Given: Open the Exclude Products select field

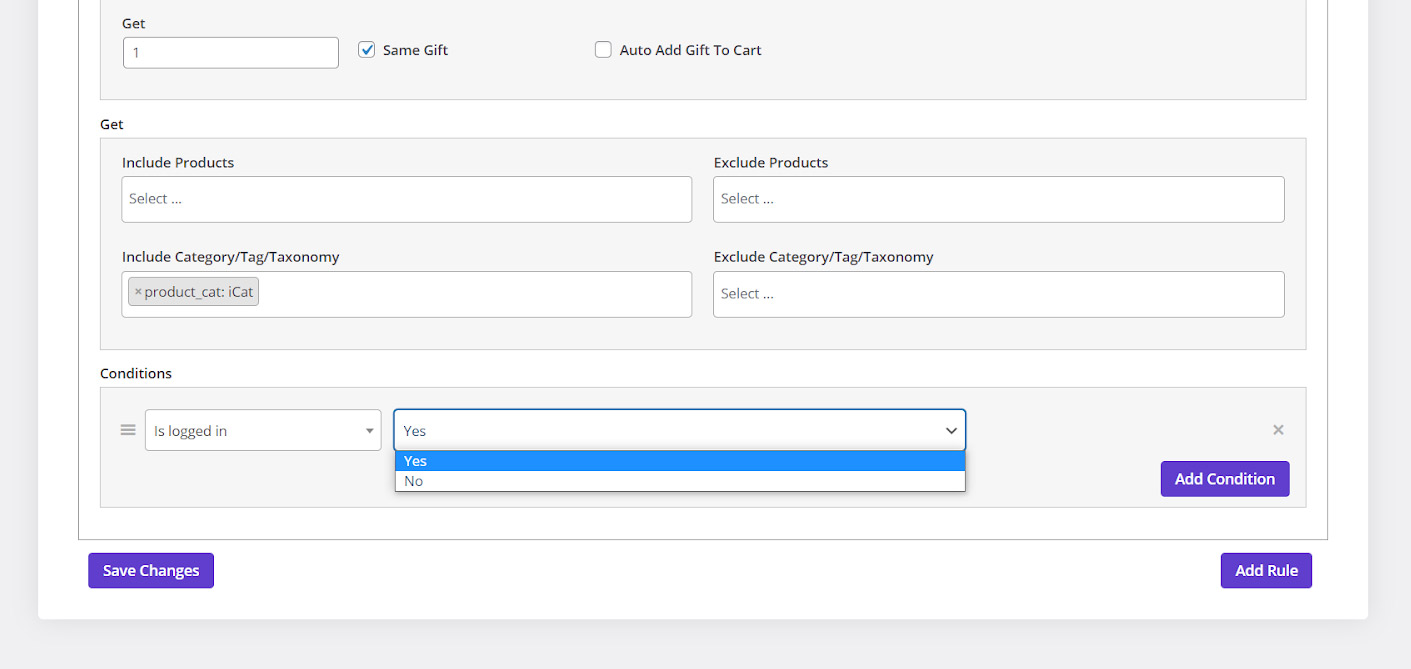Looking at the screenshot, I should (x=998, y=199).
